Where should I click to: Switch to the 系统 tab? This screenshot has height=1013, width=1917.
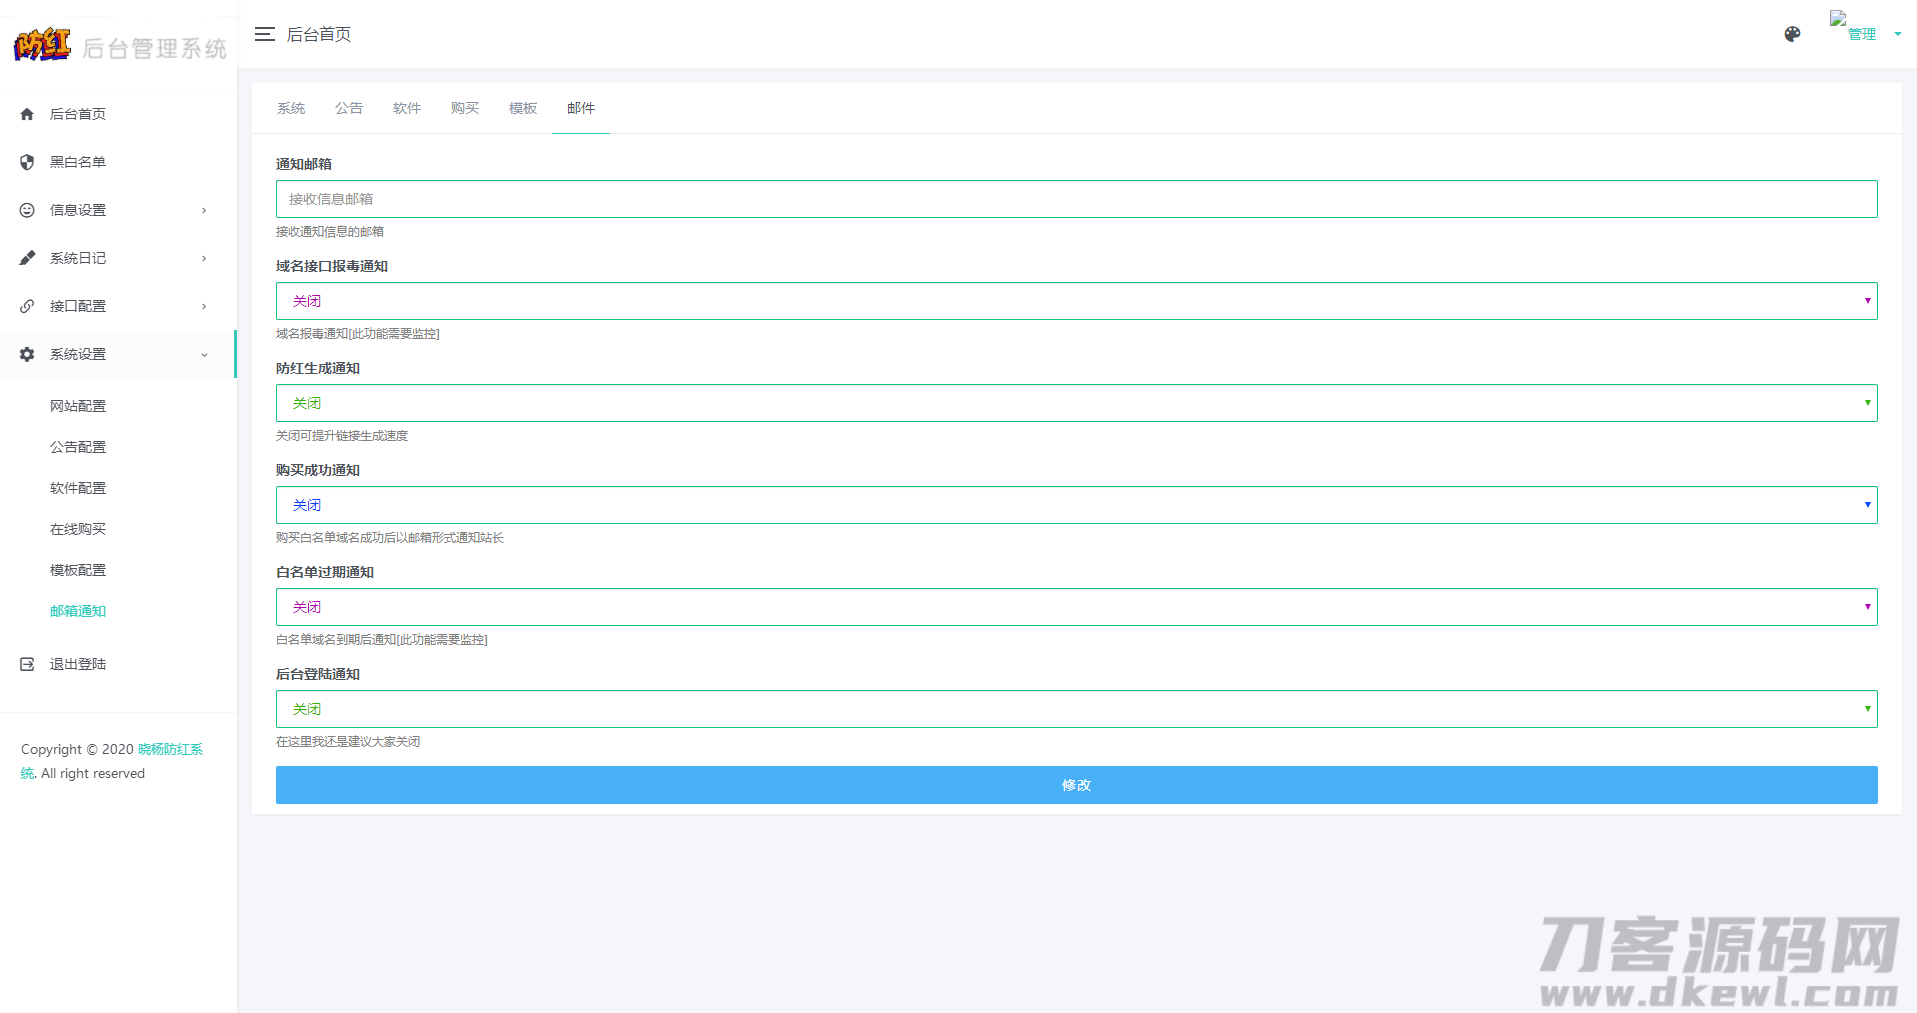291,108
